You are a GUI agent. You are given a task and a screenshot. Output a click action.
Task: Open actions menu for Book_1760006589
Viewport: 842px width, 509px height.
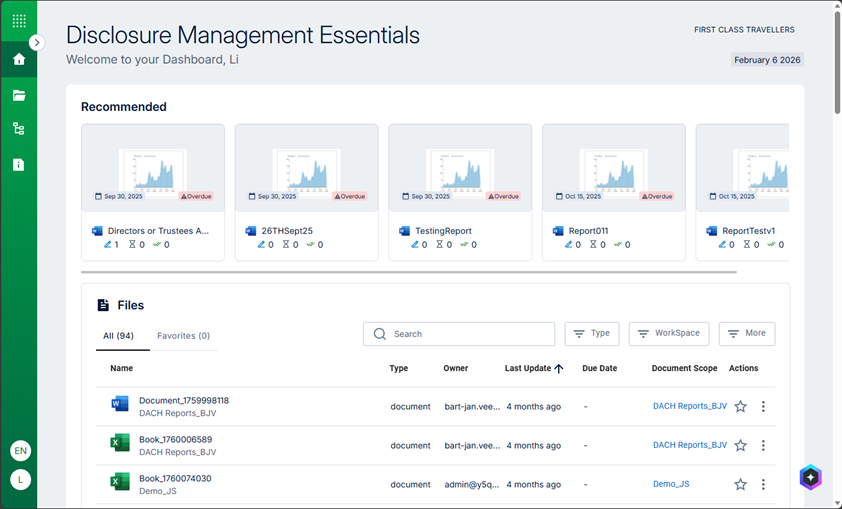(763, 445)
